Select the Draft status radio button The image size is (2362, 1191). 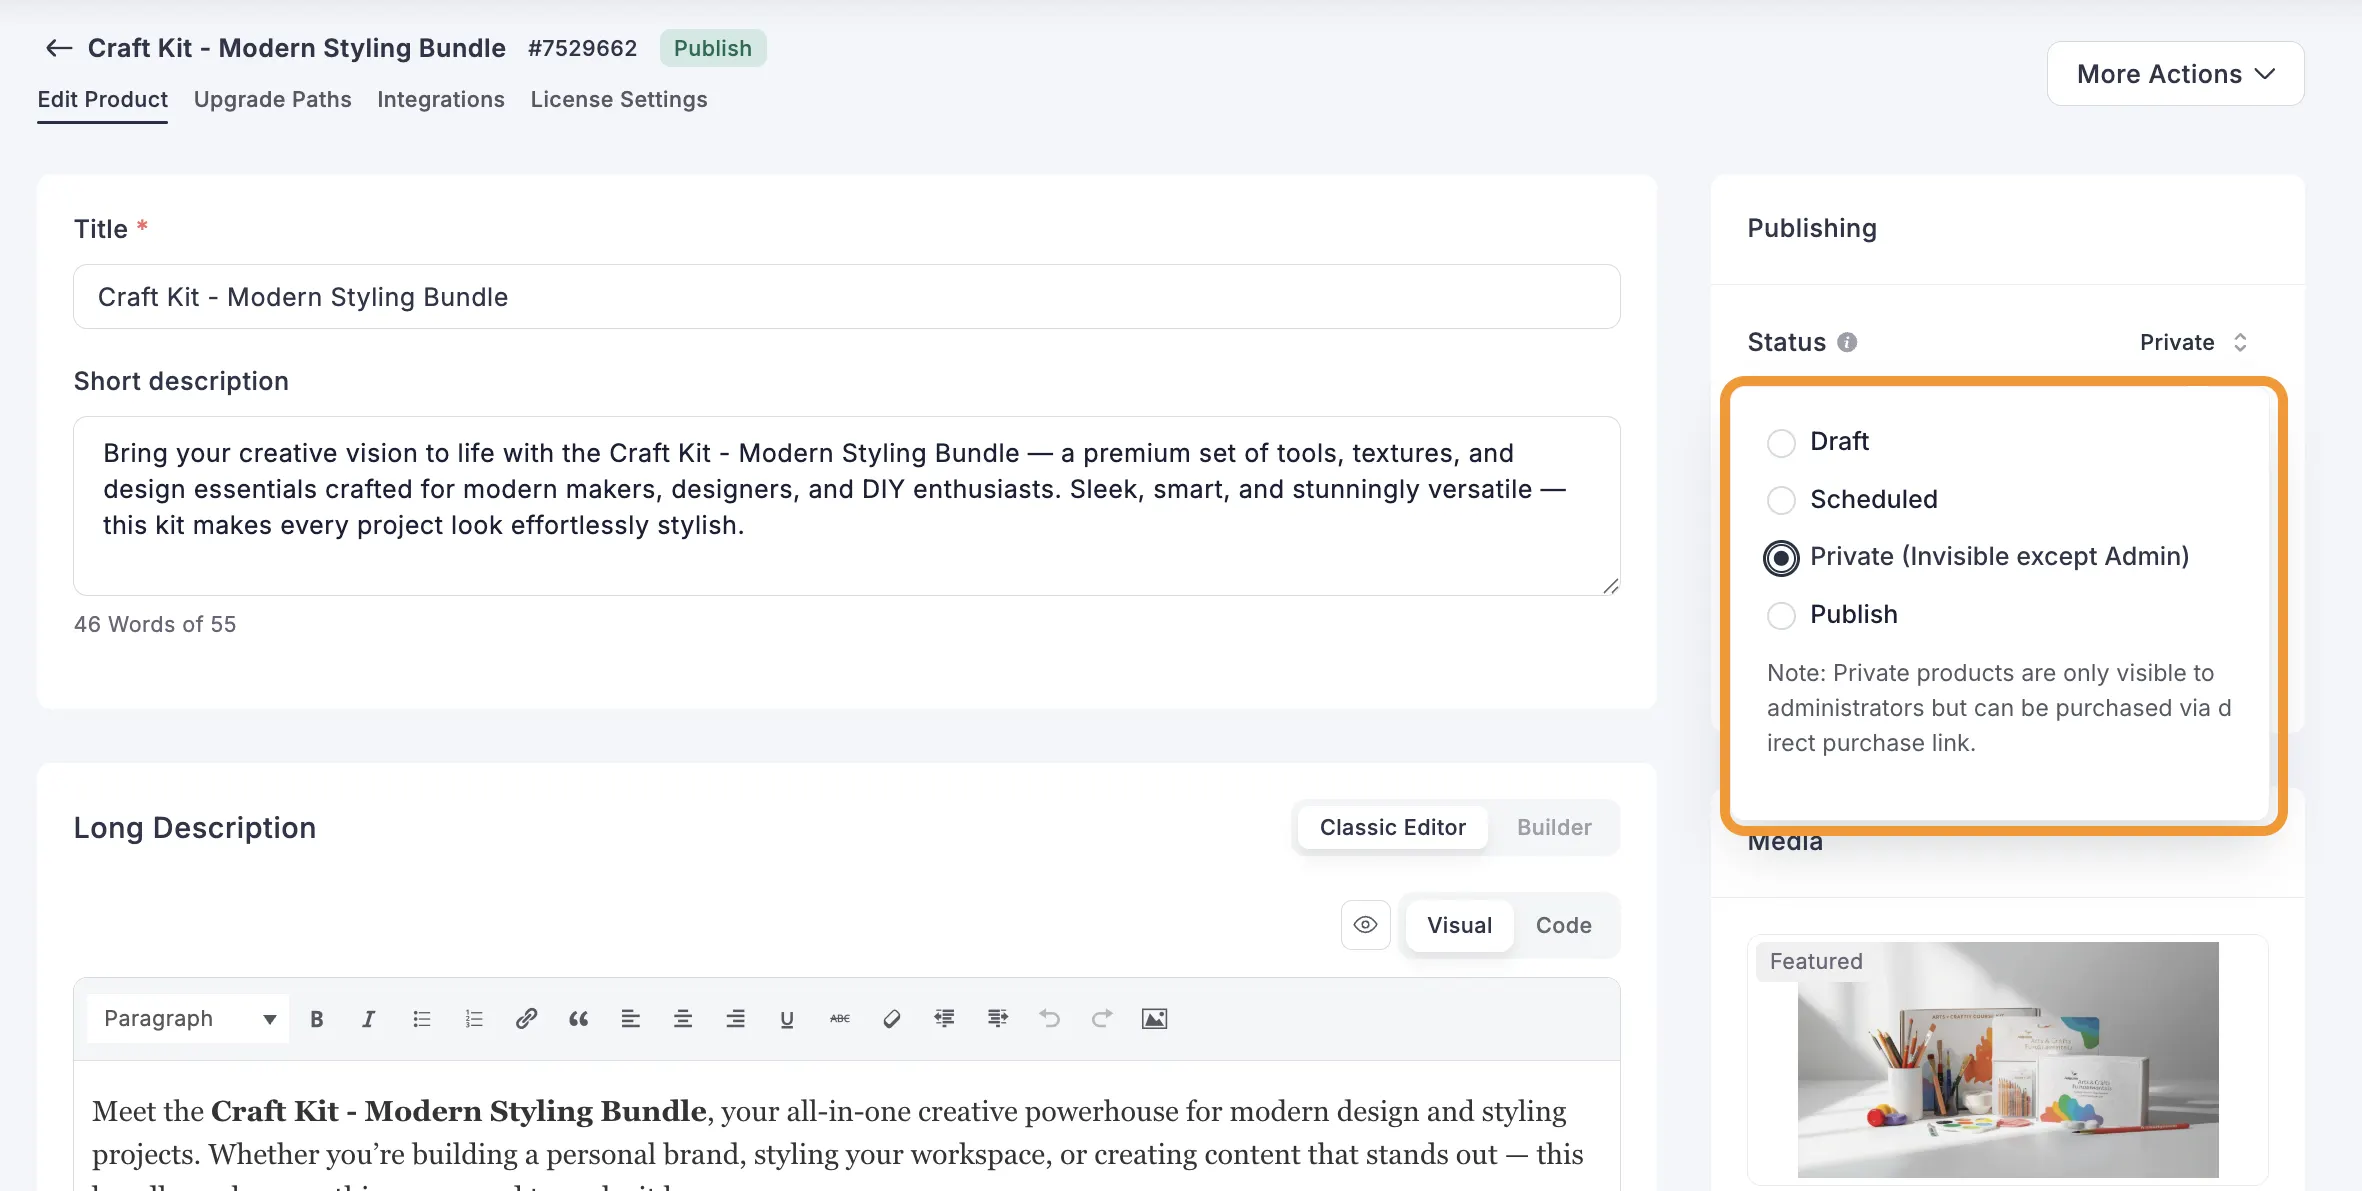[x=1781, y=442]
